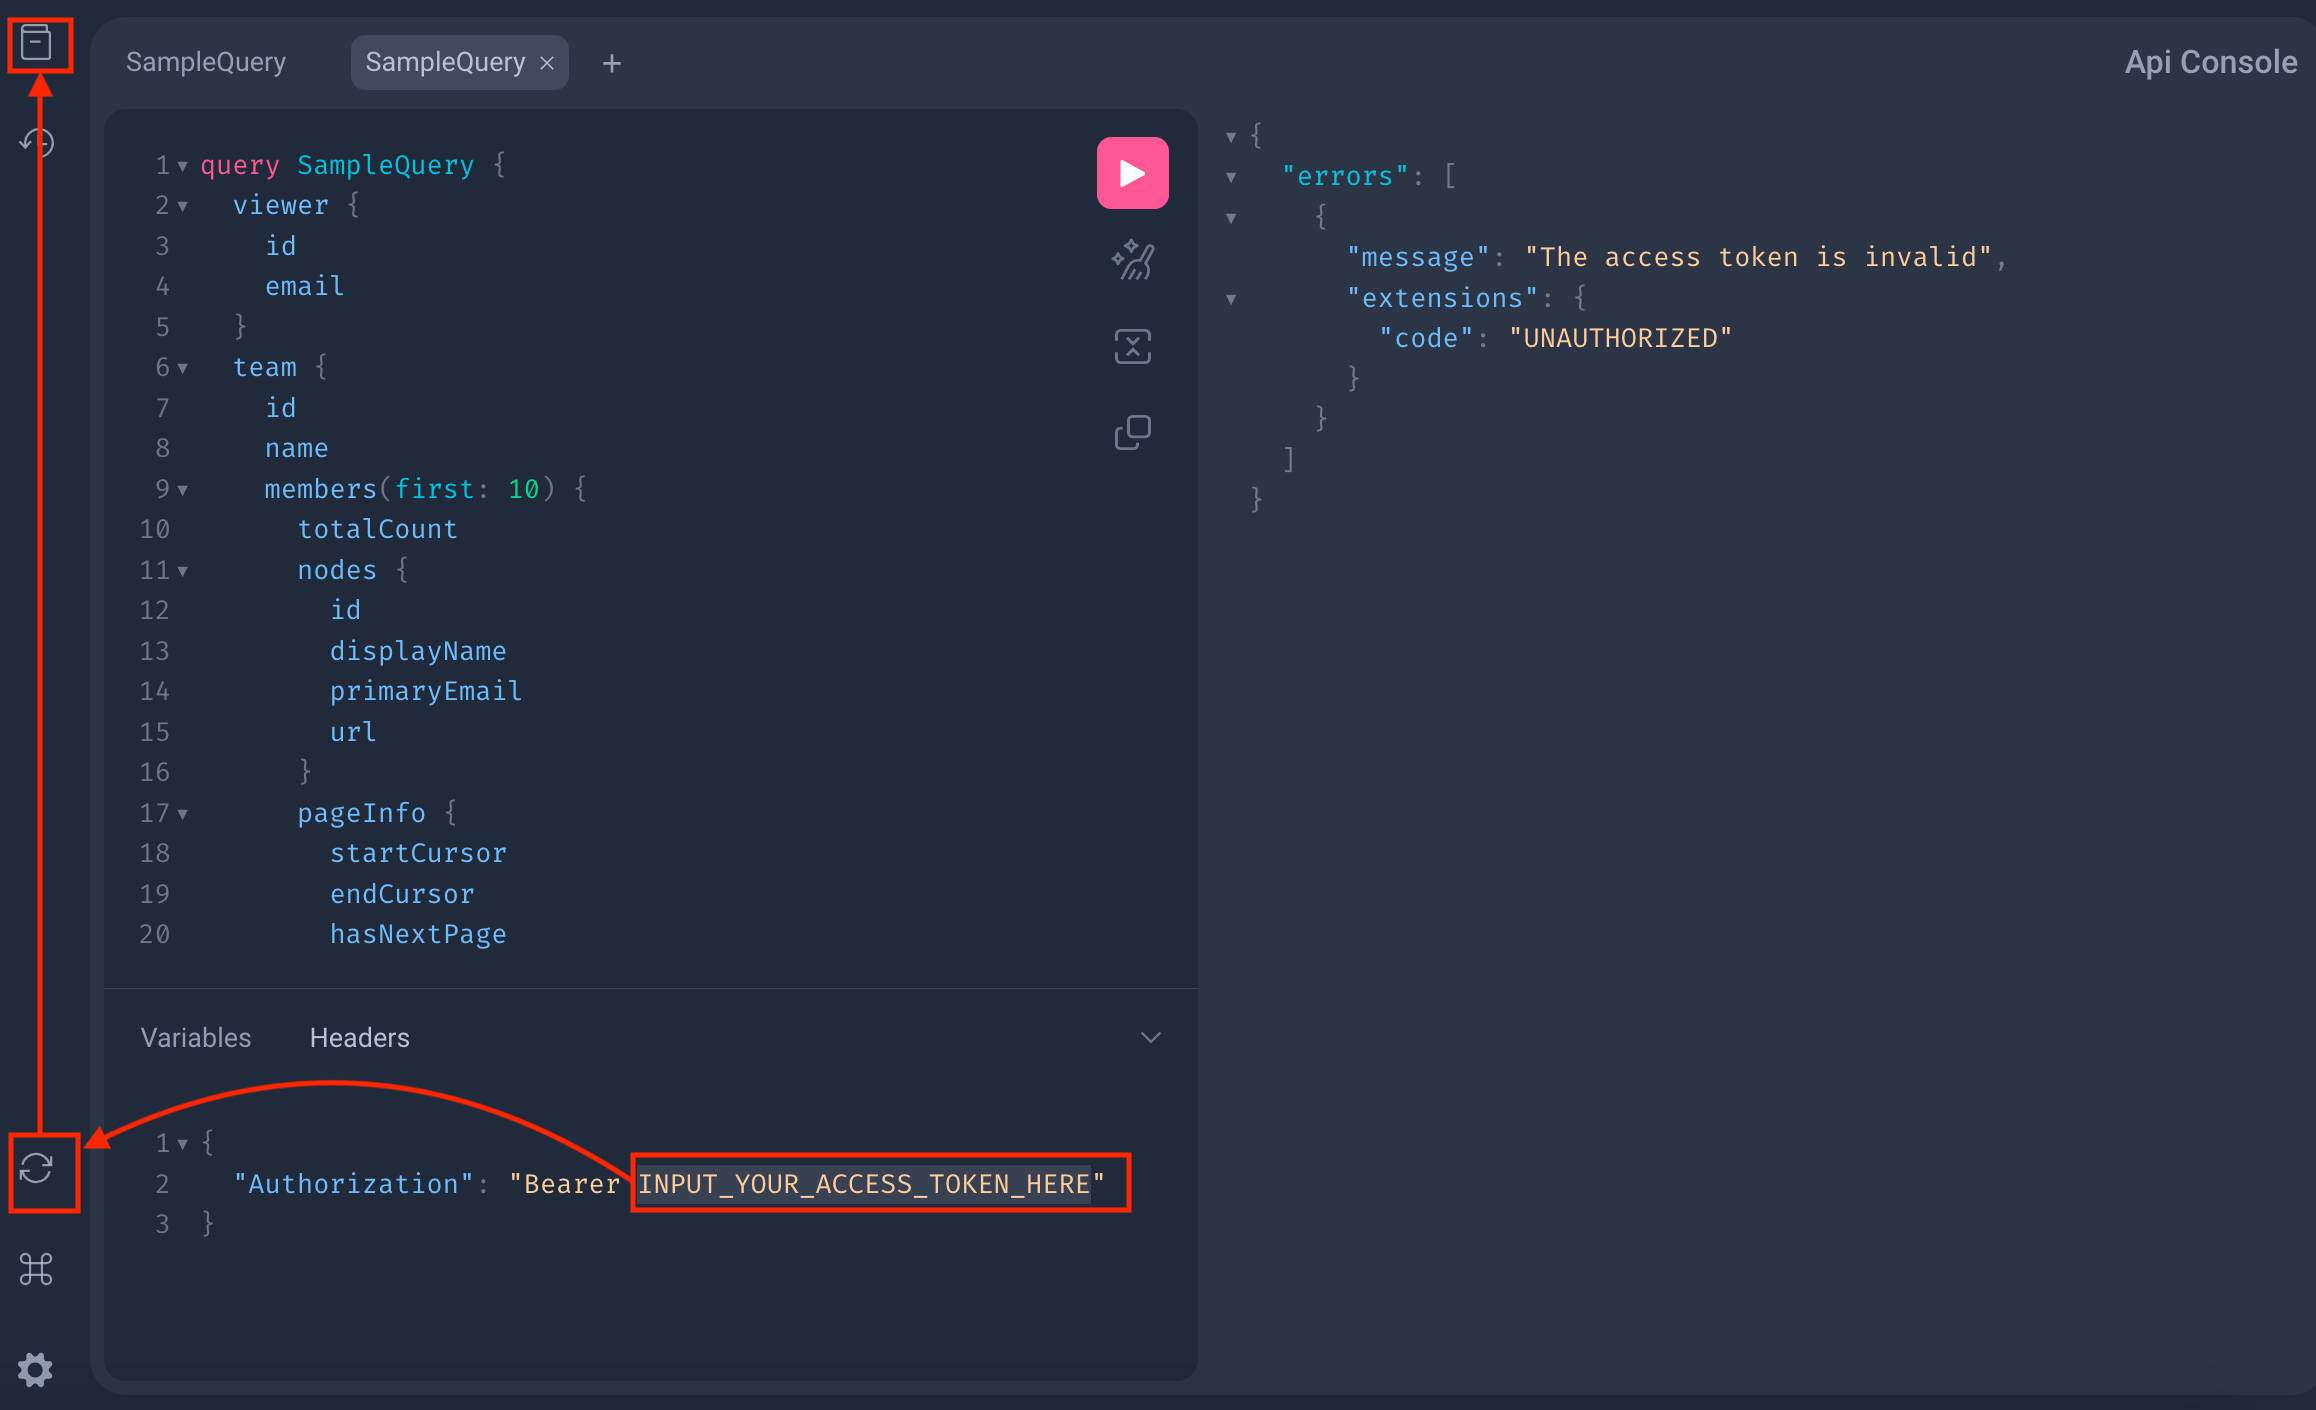Screen dimensions: 2316x1410
Task: Select the active SampleQuery tab
Action: coord(445,62)
